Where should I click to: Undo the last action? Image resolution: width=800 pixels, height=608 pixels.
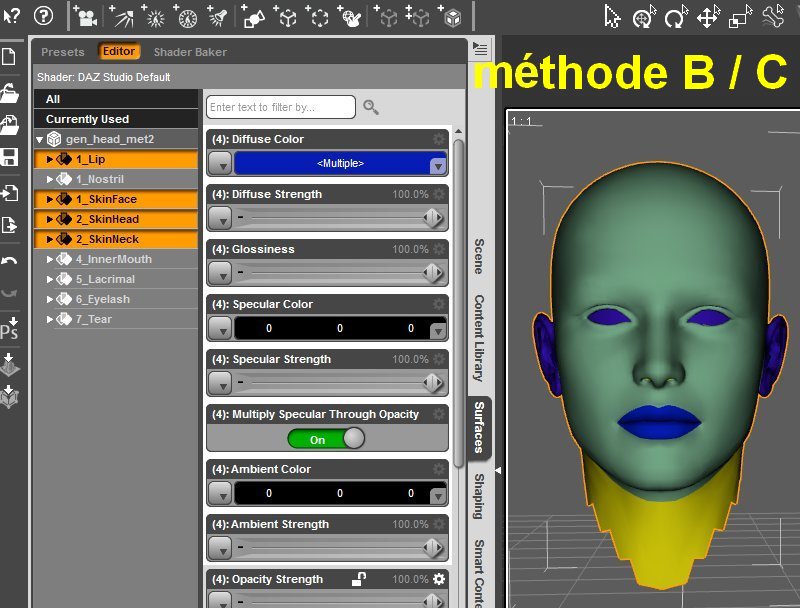click(9, 261)
